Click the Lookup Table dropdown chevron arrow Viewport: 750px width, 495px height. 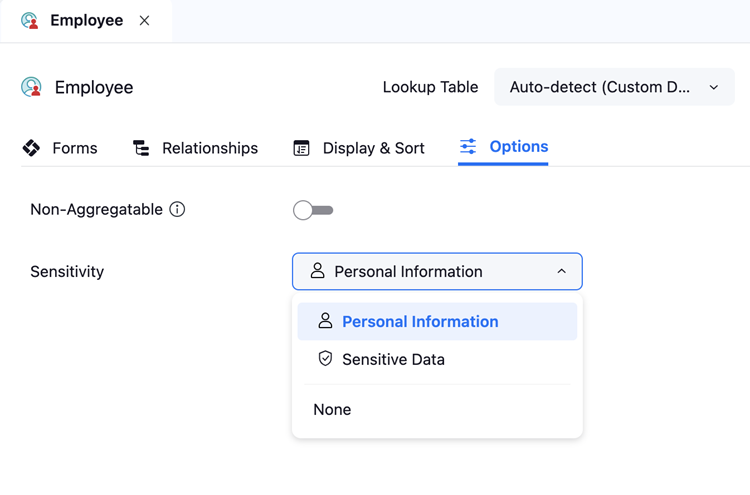coord(714,88)
